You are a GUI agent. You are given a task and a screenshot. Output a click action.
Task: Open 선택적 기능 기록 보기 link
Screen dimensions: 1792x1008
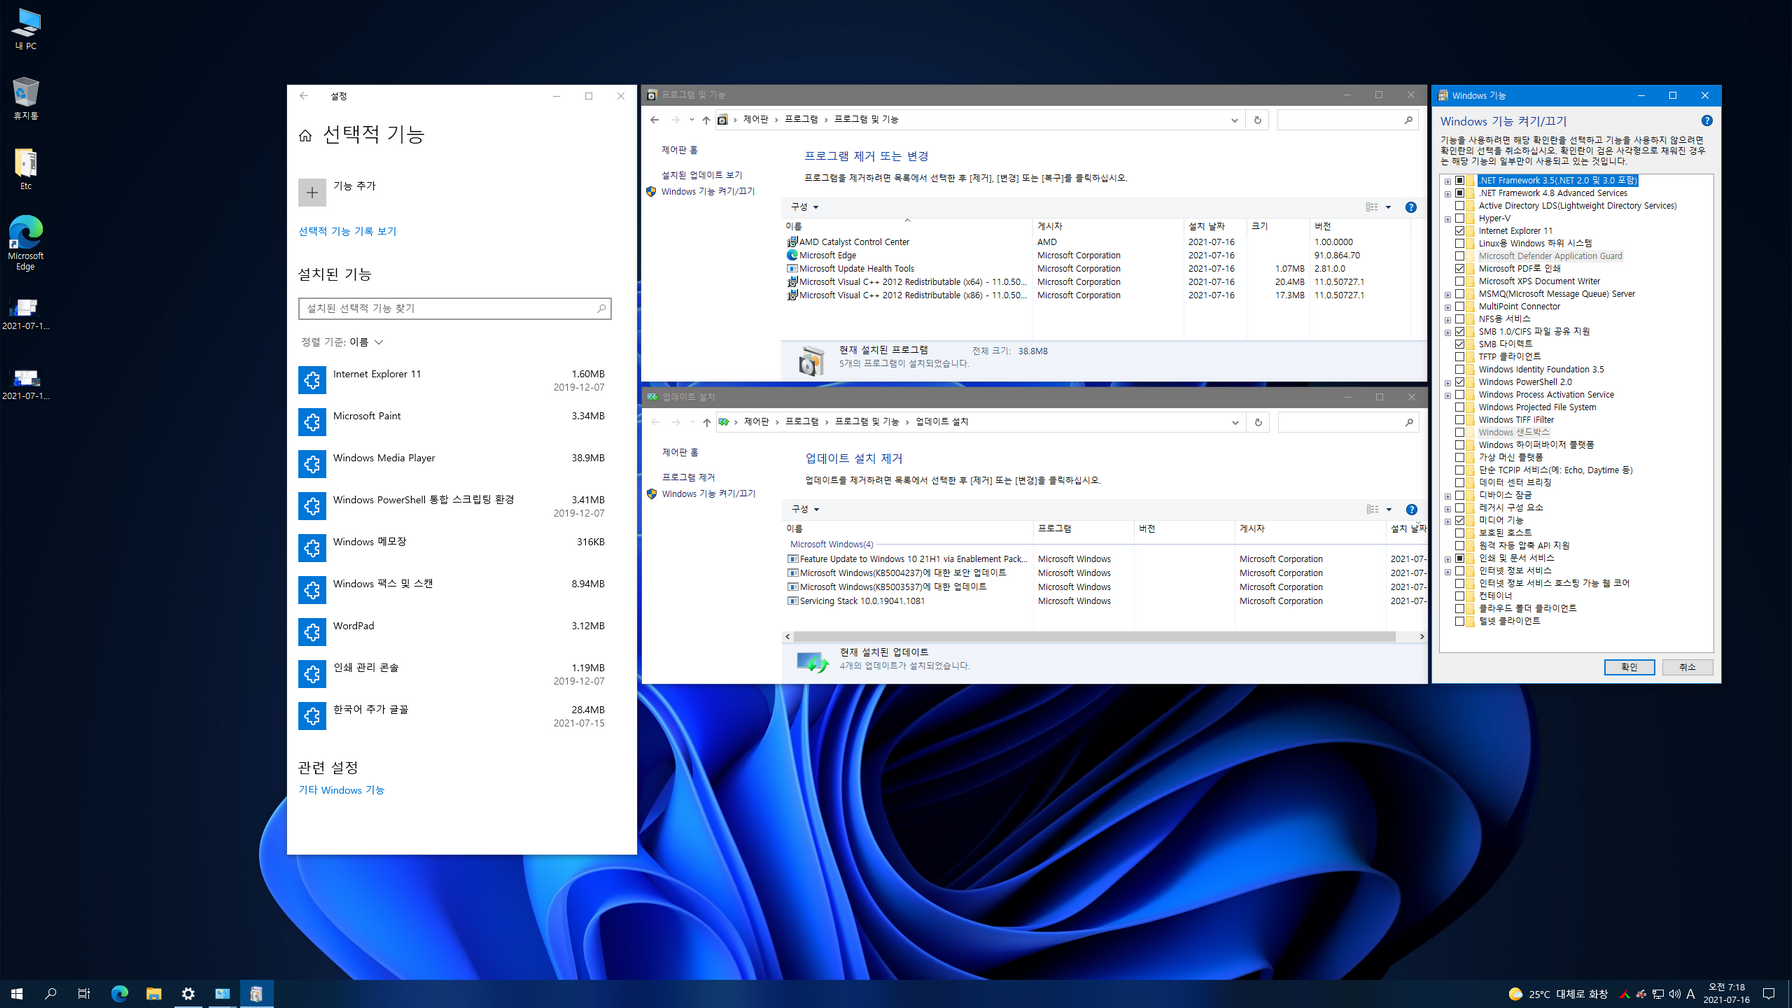tap(347, 231)
